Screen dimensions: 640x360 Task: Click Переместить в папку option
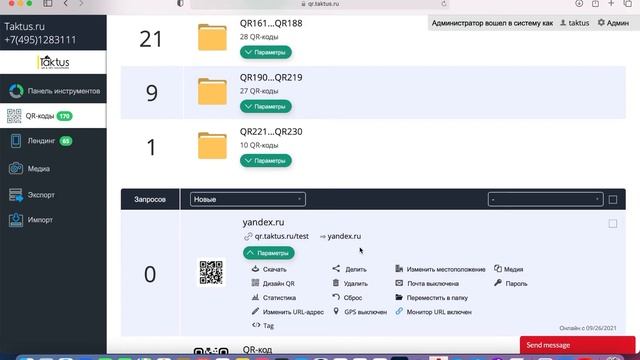(431, 298)
